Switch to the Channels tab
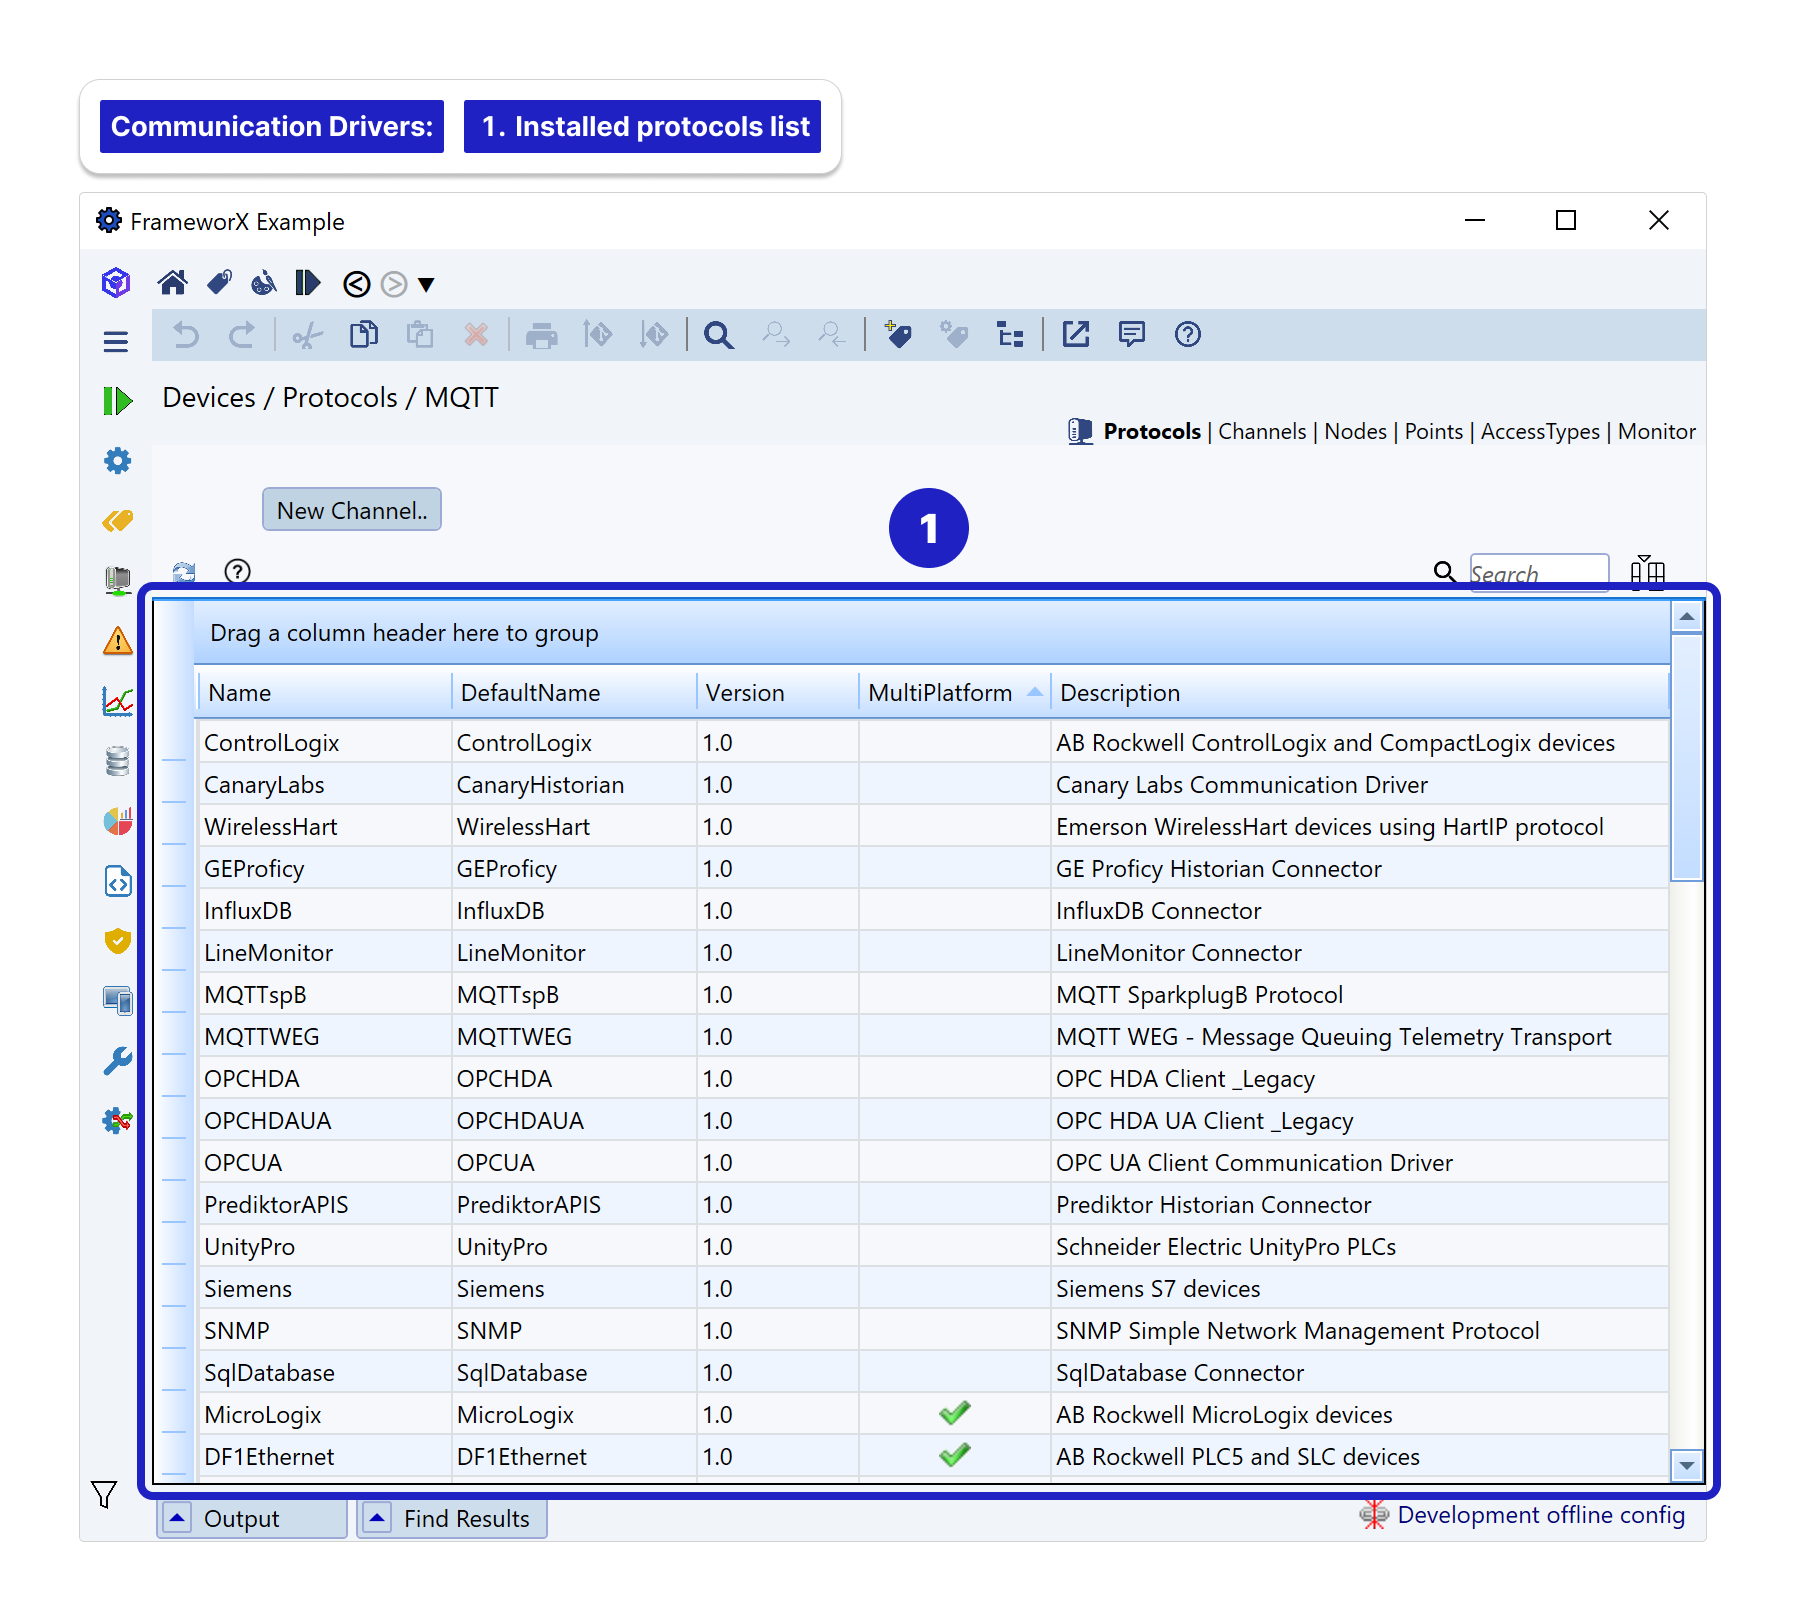 tap(1261, 432)
